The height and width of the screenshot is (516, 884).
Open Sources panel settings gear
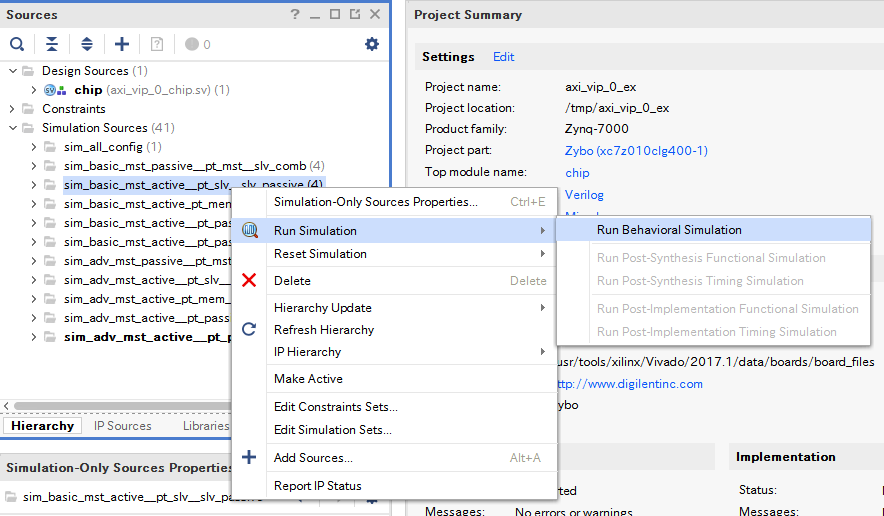pyautogui.click(x=372, y=44)
